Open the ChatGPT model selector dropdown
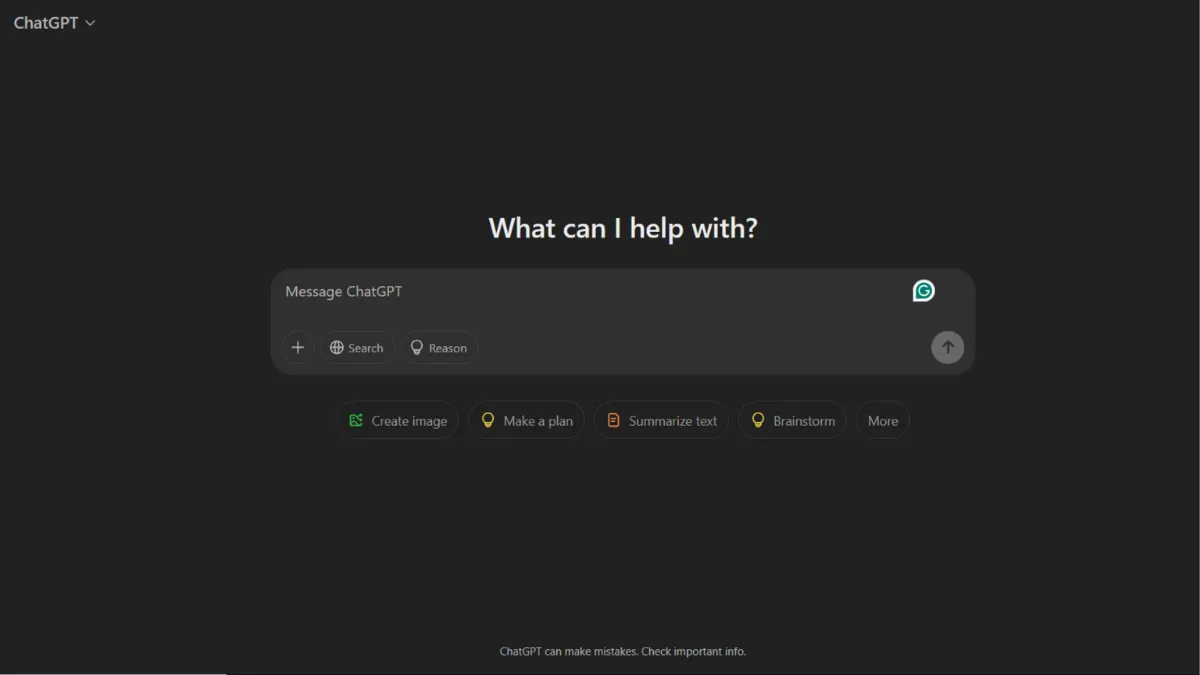 [x=55, y=22]
